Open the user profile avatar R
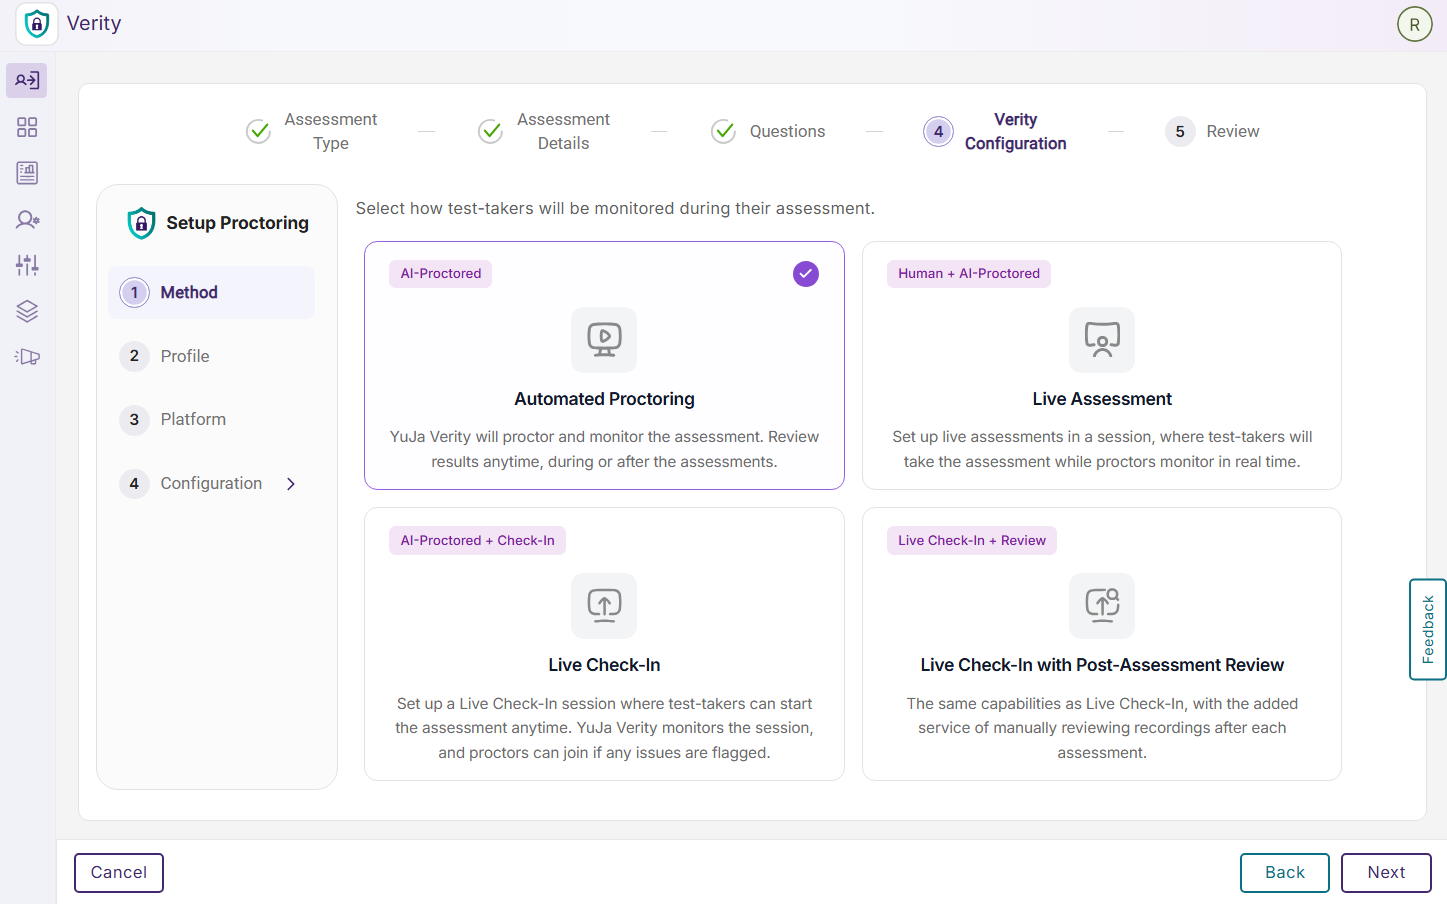Screen dimensions: 1447x904 click(x=1414, y=24)
